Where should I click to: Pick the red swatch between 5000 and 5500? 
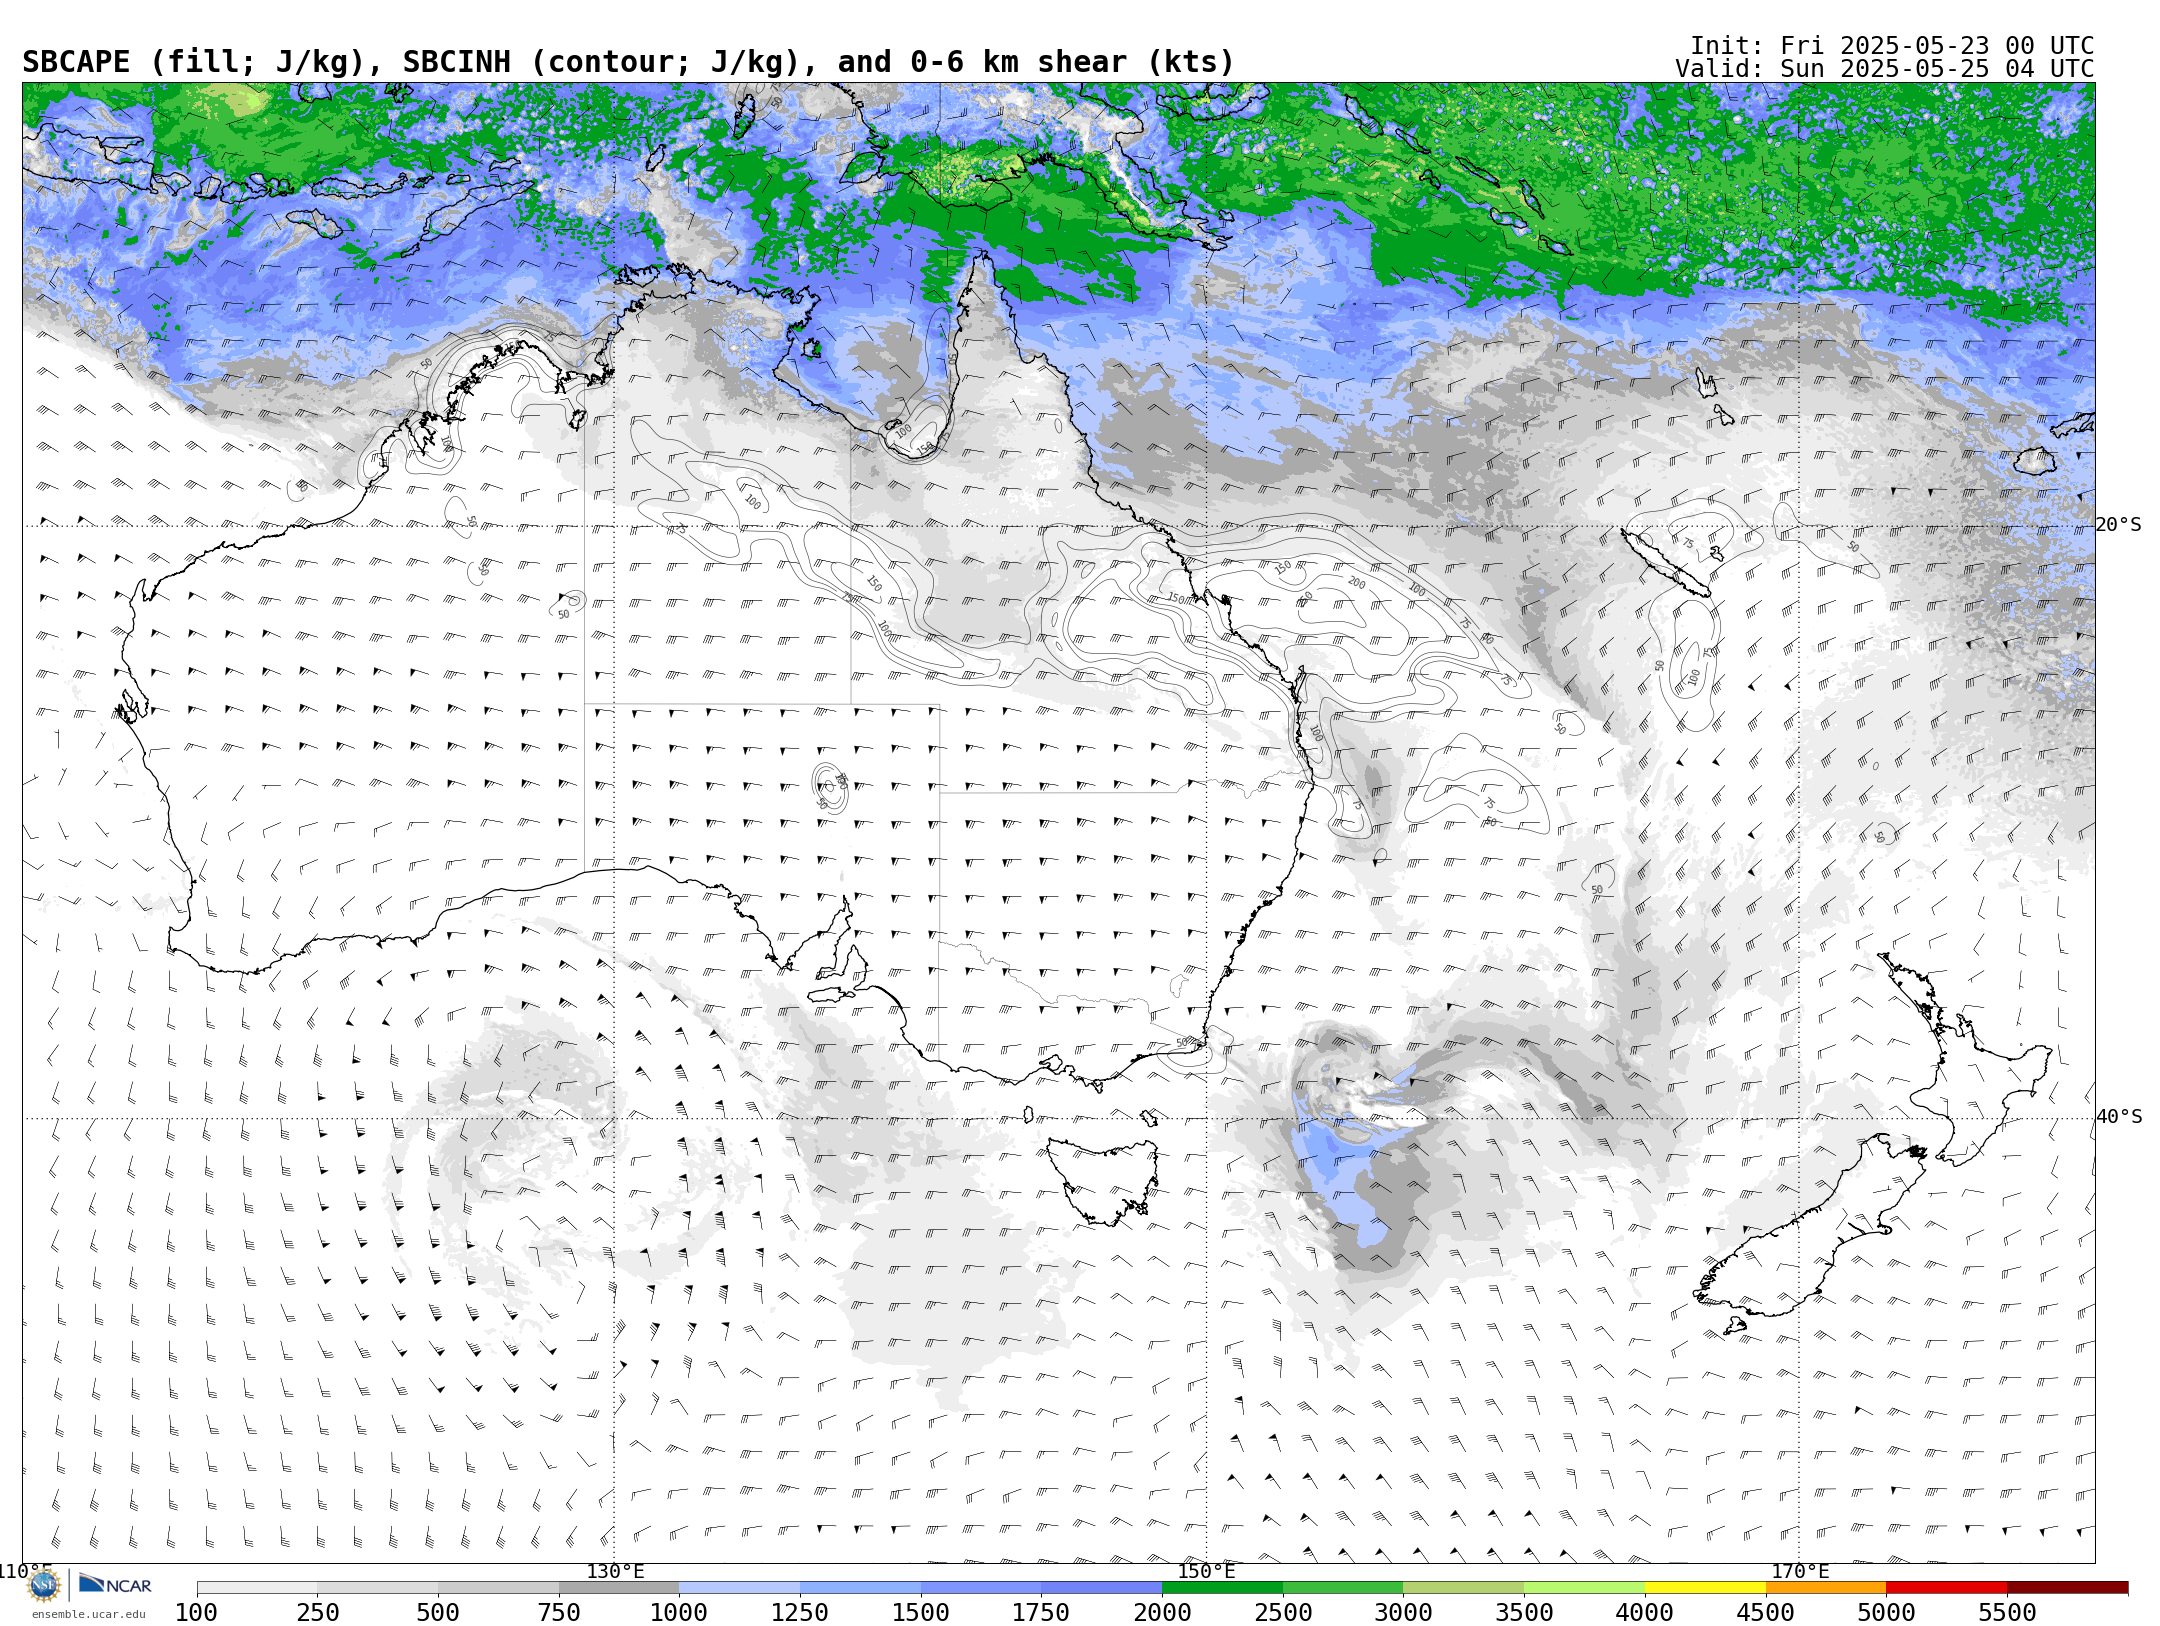coord(1946,1588)
